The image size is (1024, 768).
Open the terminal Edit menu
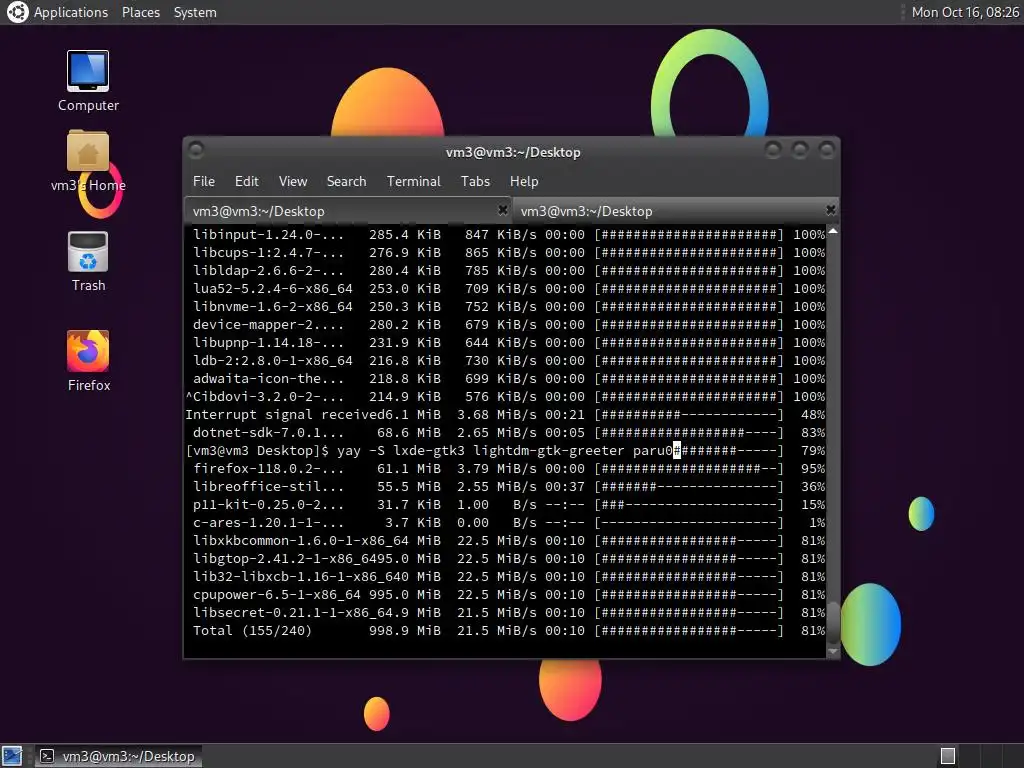tap(246, 182)
